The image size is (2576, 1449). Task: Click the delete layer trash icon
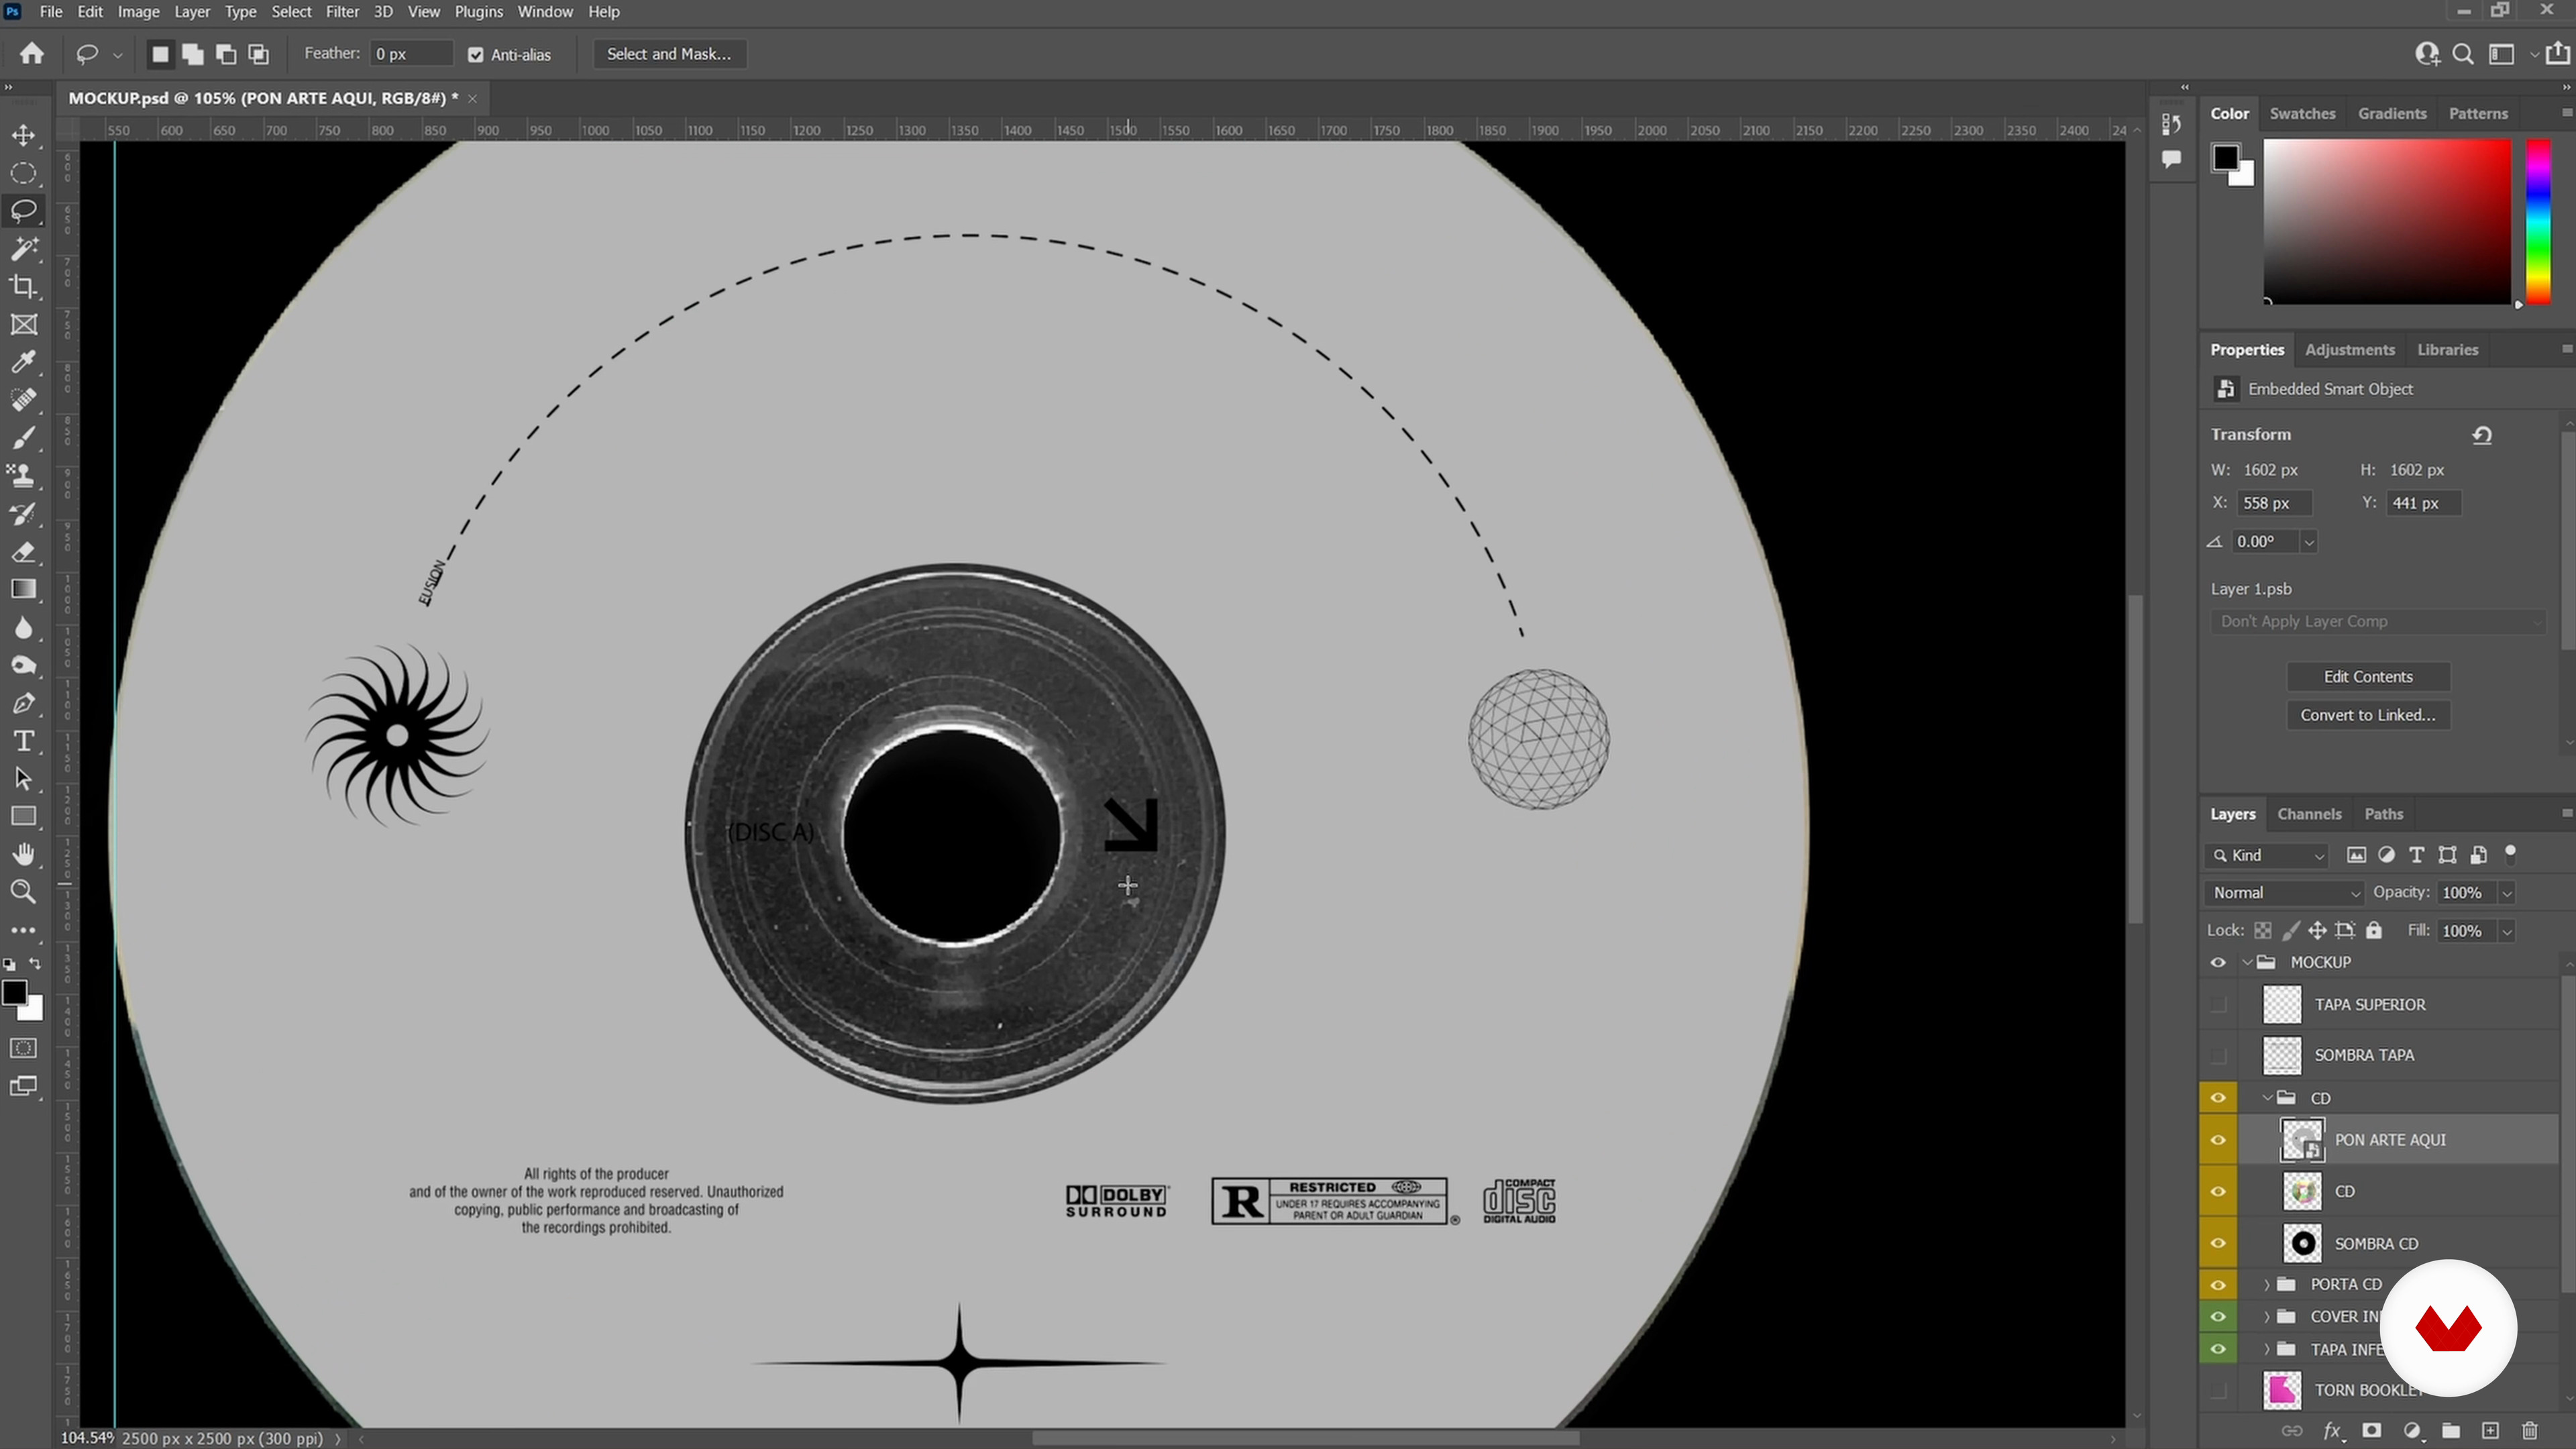click(2530, 1430)
